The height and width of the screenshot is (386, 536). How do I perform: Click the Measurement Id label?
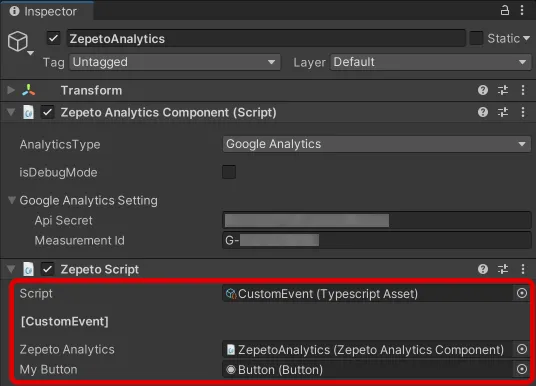79,240
